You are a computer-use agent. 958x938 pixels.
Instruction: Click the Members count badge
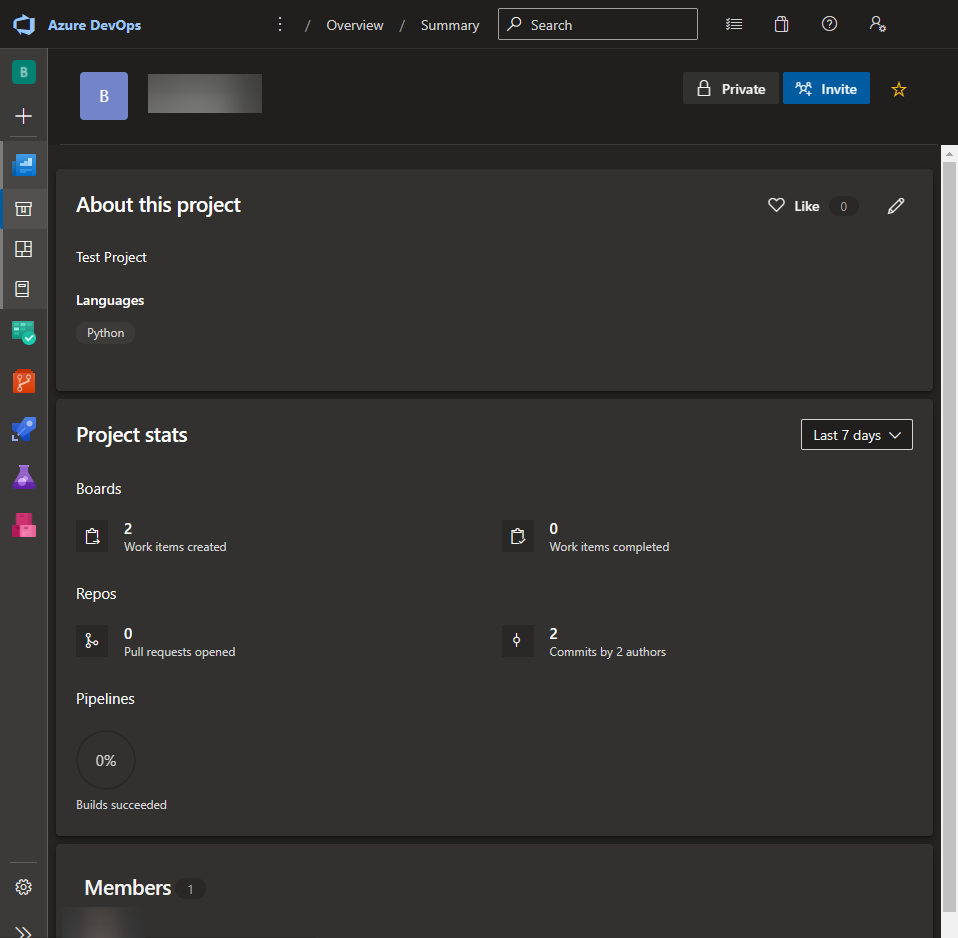pyautogui.click(x=190, y=889)
